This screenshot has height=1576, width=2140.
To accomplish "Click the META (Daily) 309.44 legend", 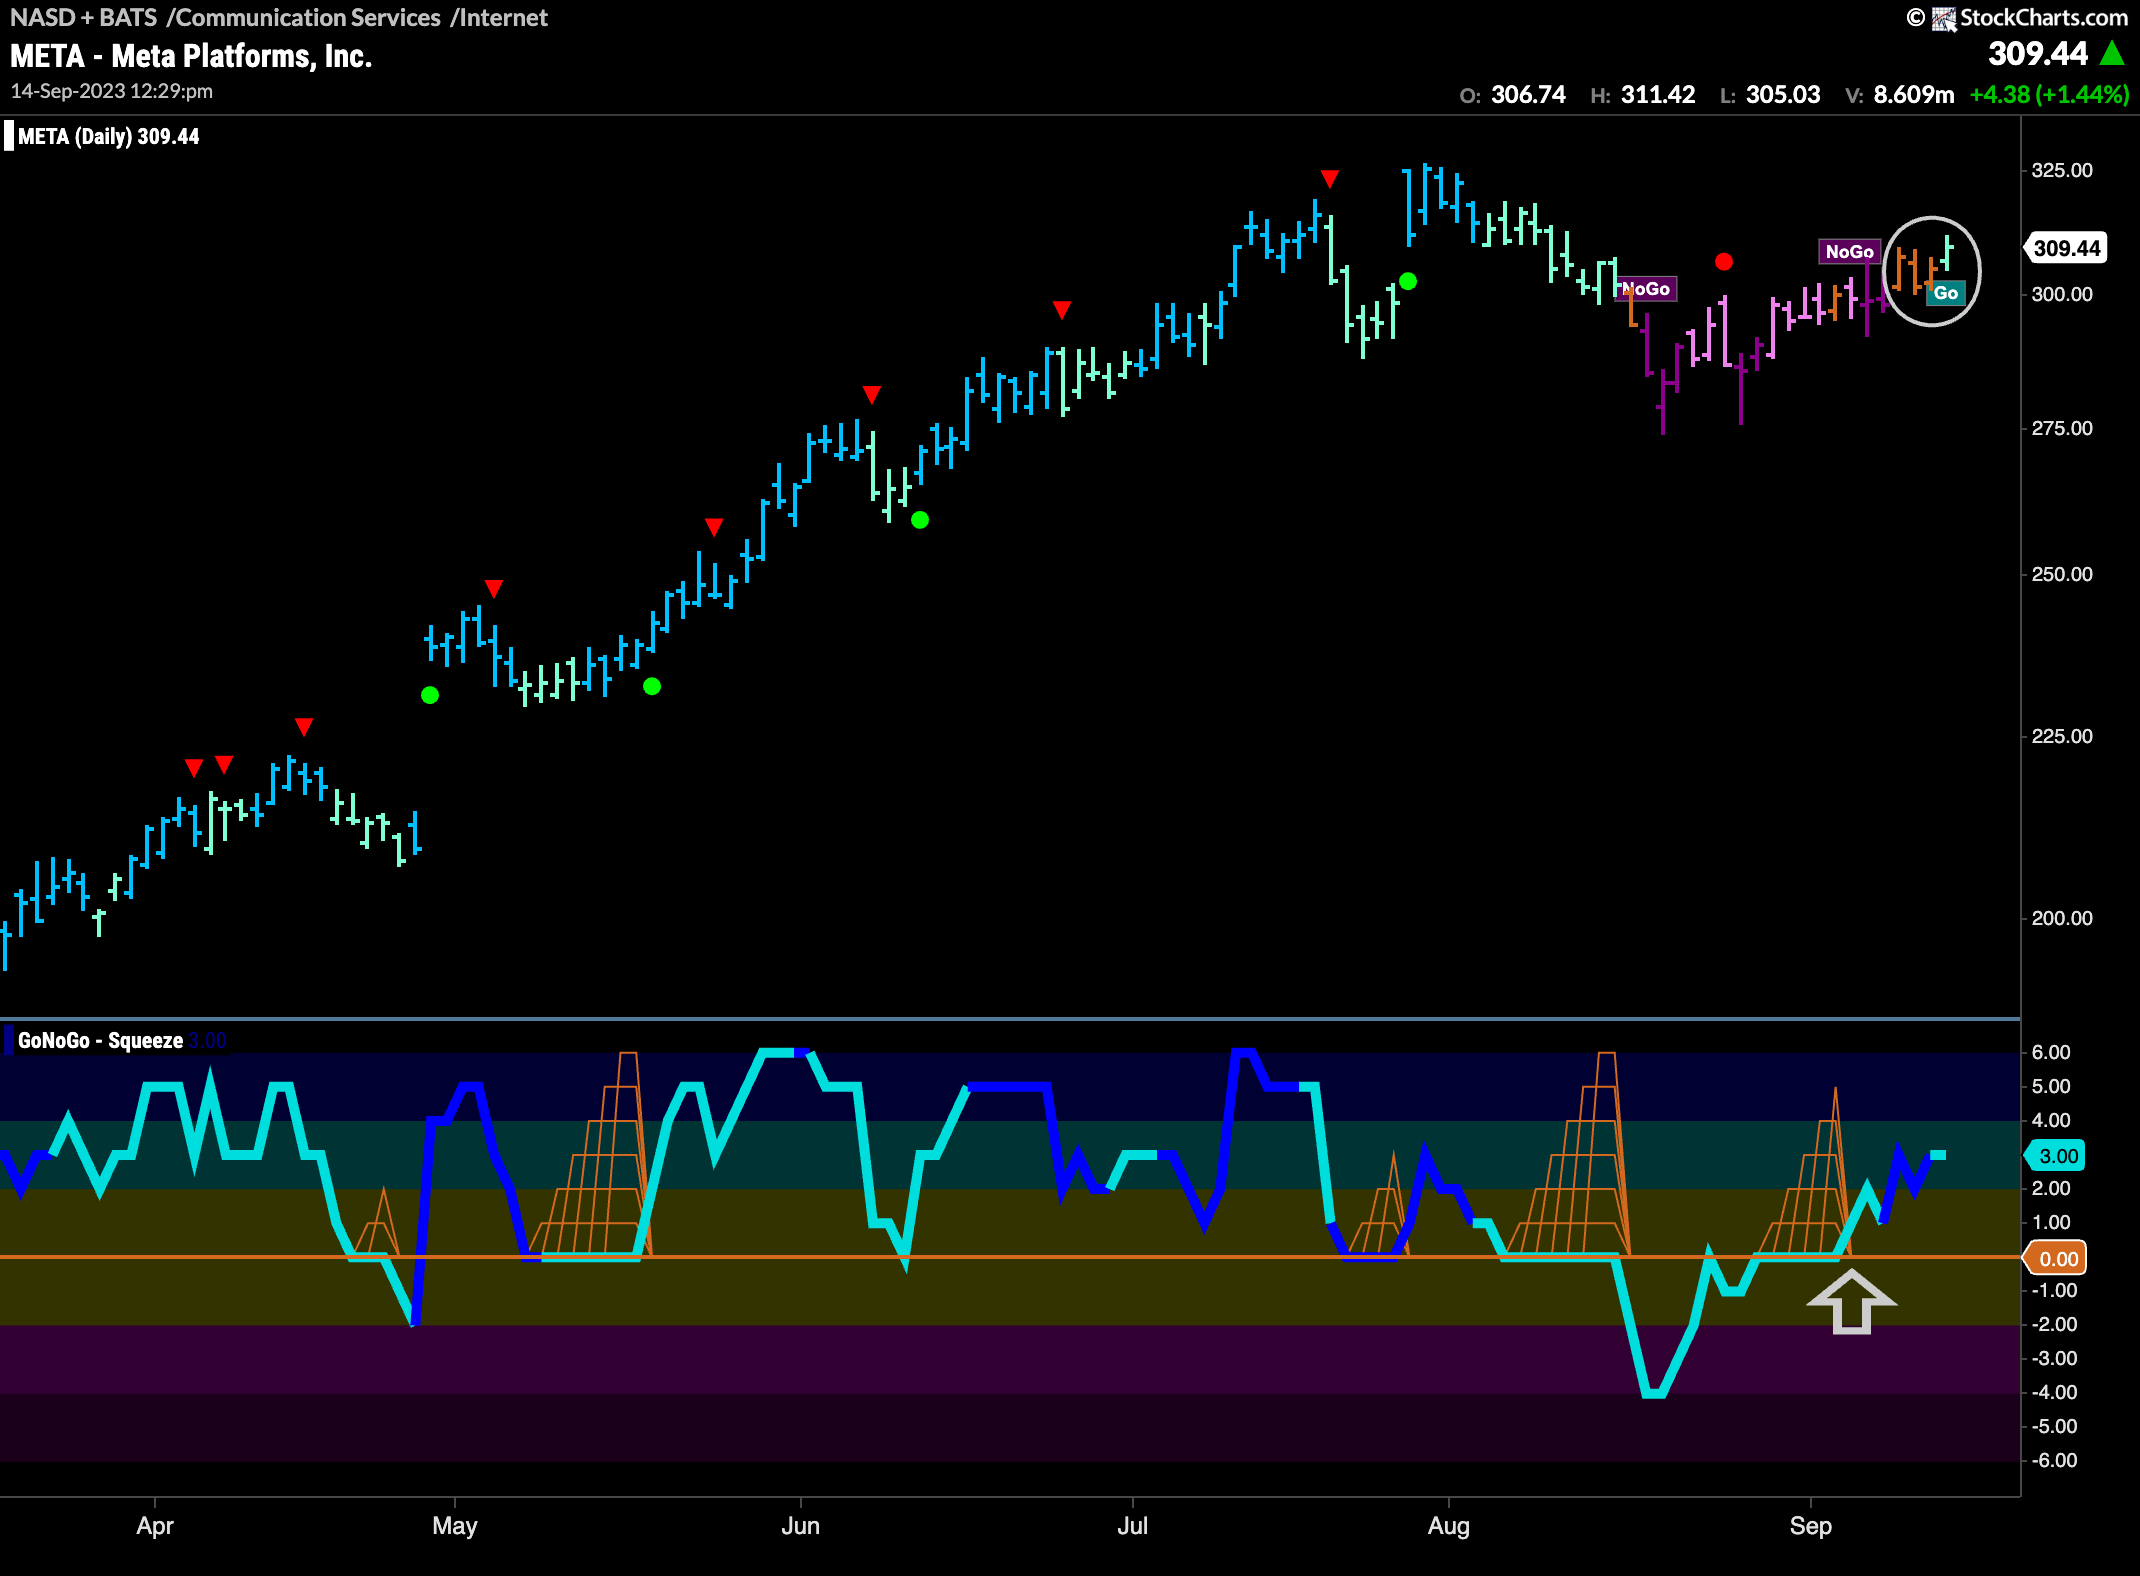I will point(108,137).
